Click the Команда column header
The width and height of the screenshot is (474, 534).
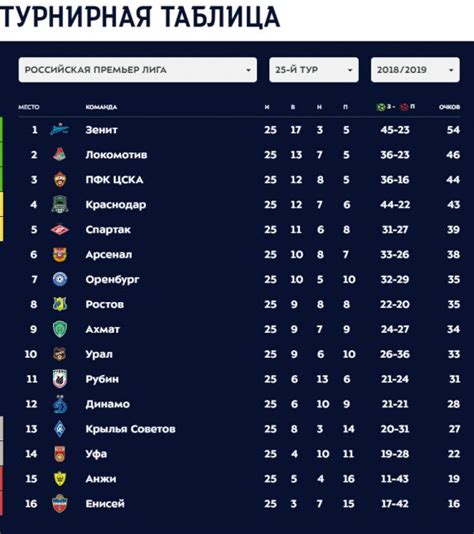coord(101,107)
